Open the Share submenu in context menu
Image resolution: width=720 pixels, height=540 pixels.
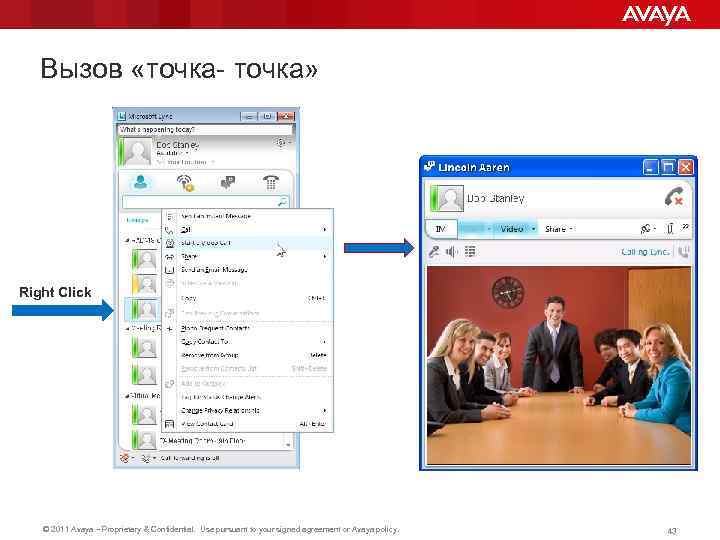tap(248, 256)
